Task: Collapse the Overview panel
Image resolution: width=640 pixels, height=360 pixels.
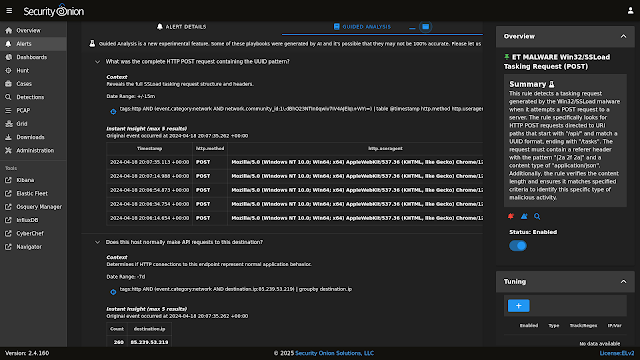Action: (623, 36)
